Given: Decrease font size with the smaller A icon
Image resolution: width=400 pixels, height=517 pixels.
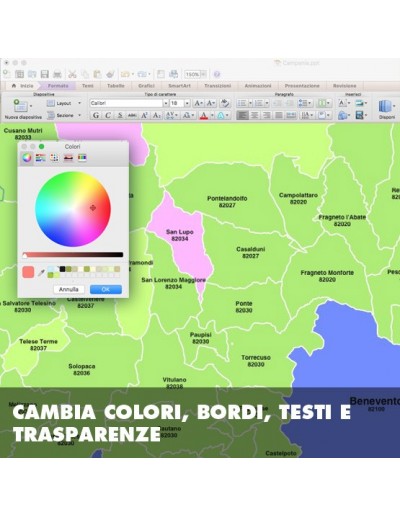Looking at the screenshot, I should [x=211, y=103].
